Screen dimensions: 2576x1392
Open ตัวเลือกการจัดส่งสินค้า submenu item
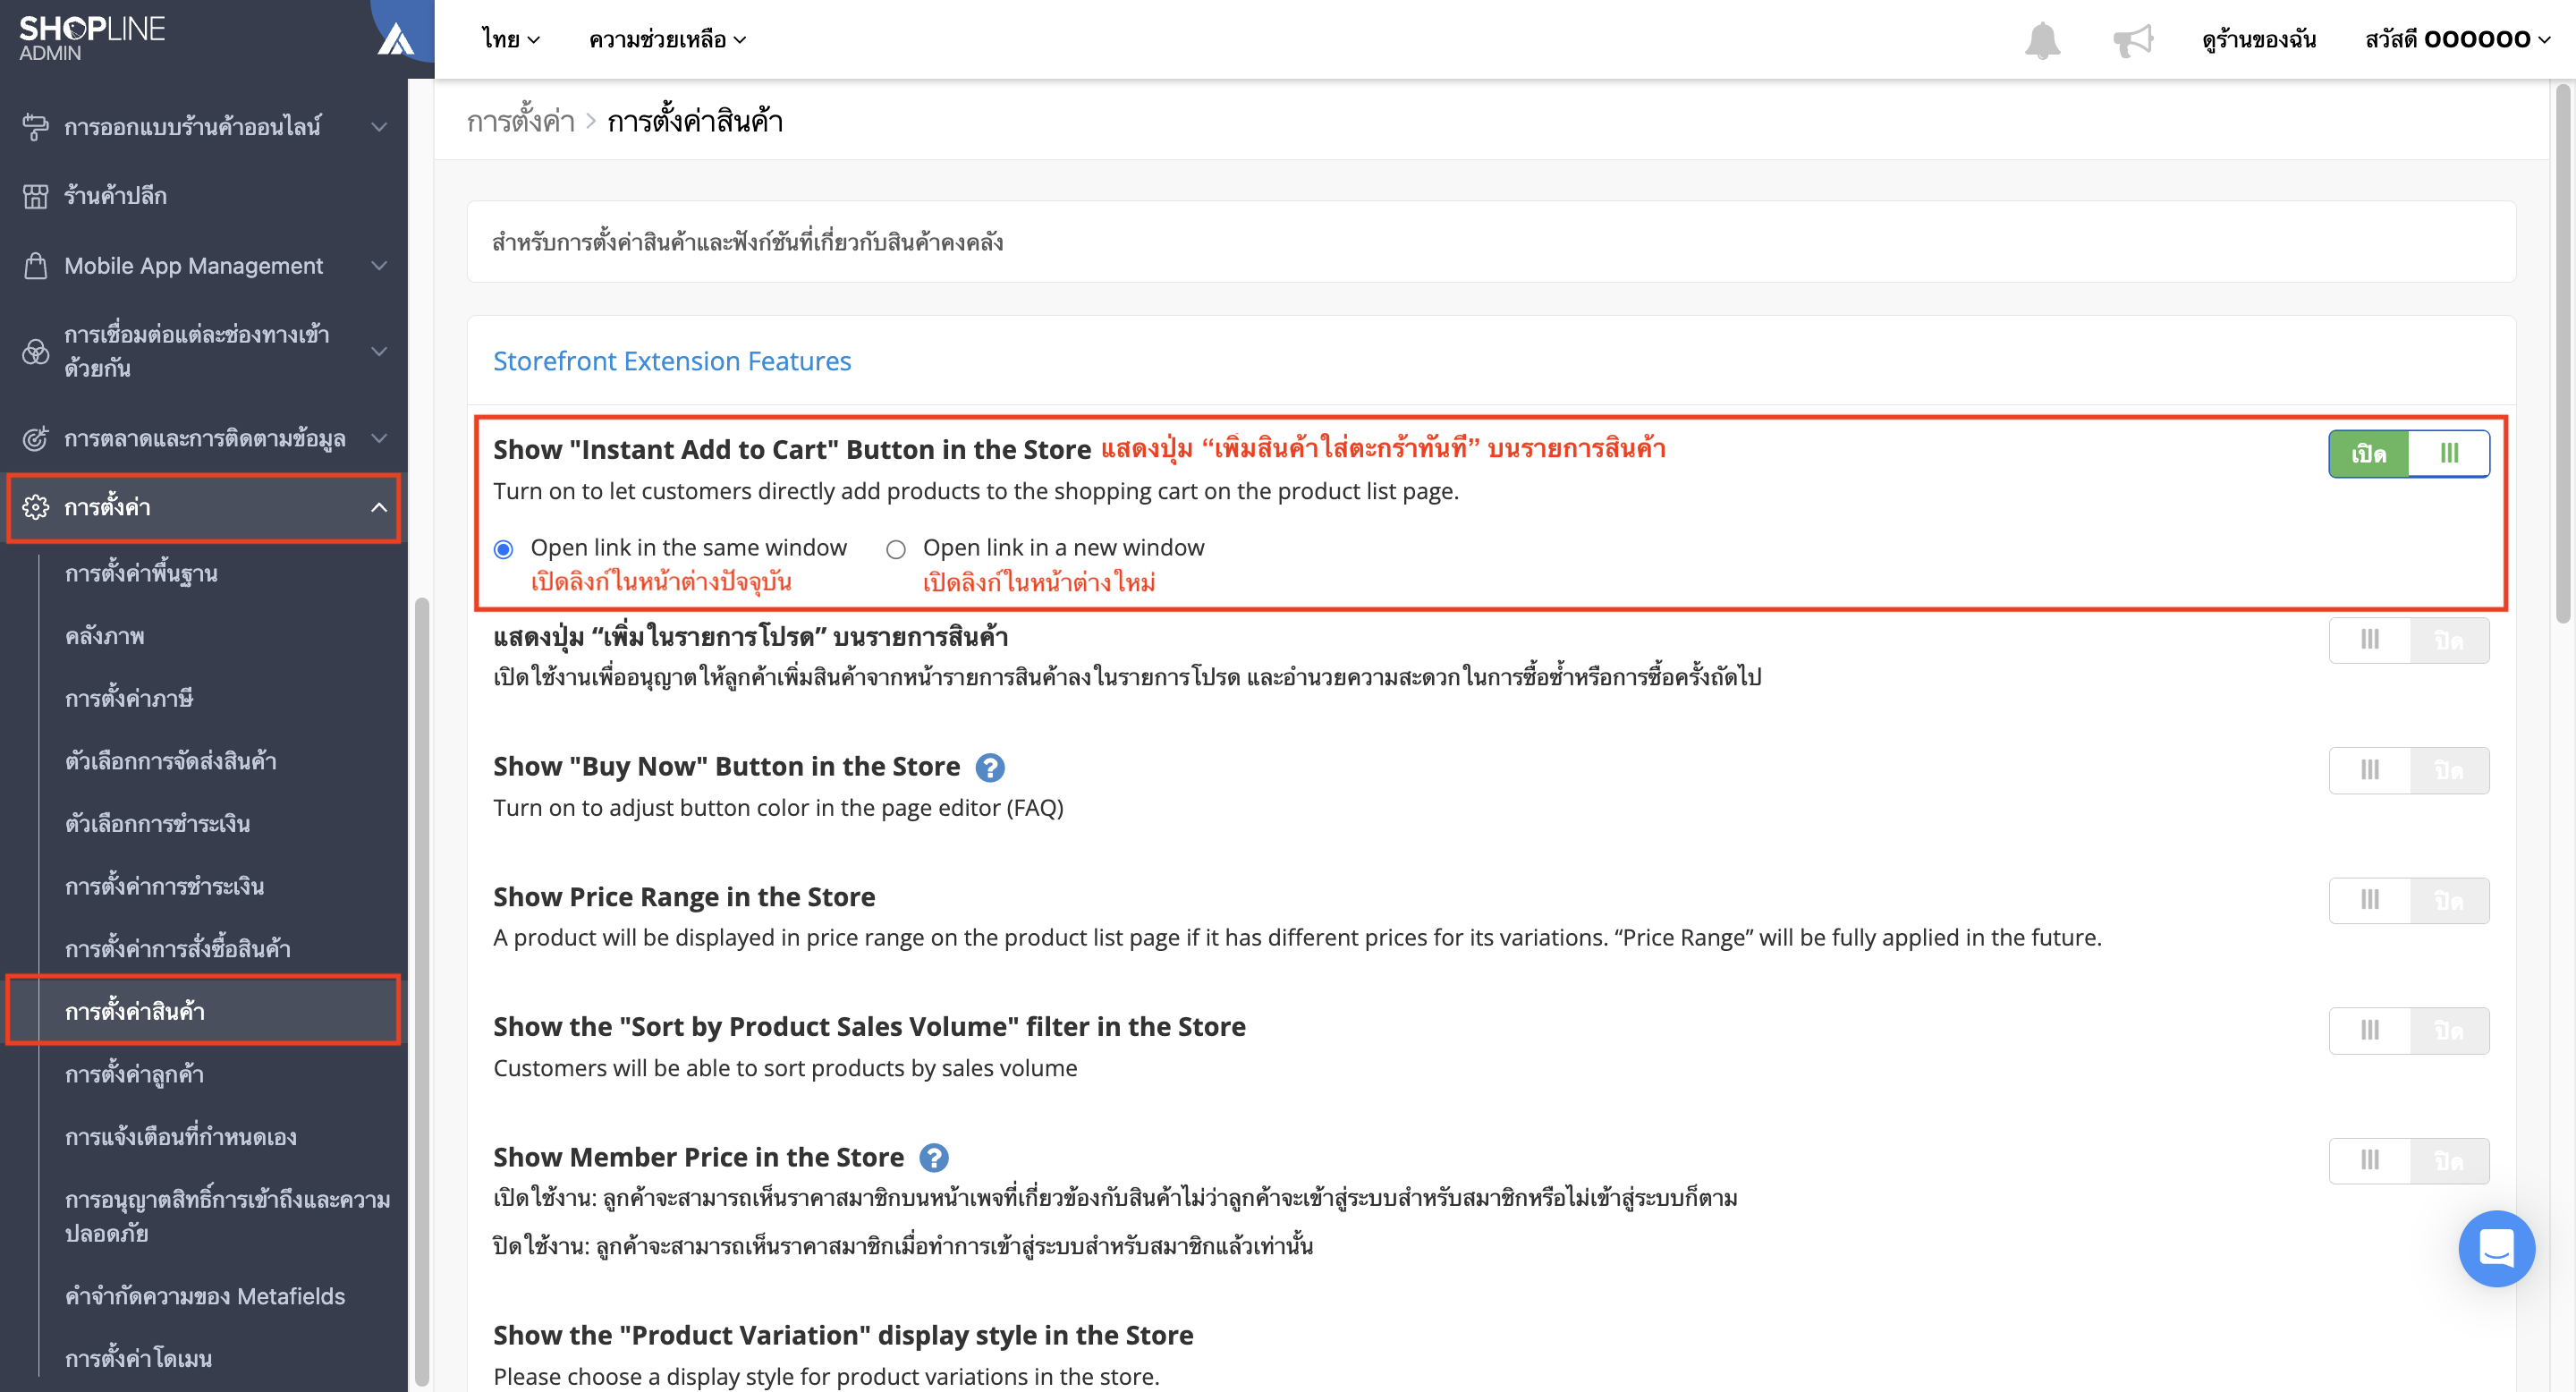point(170,761)
